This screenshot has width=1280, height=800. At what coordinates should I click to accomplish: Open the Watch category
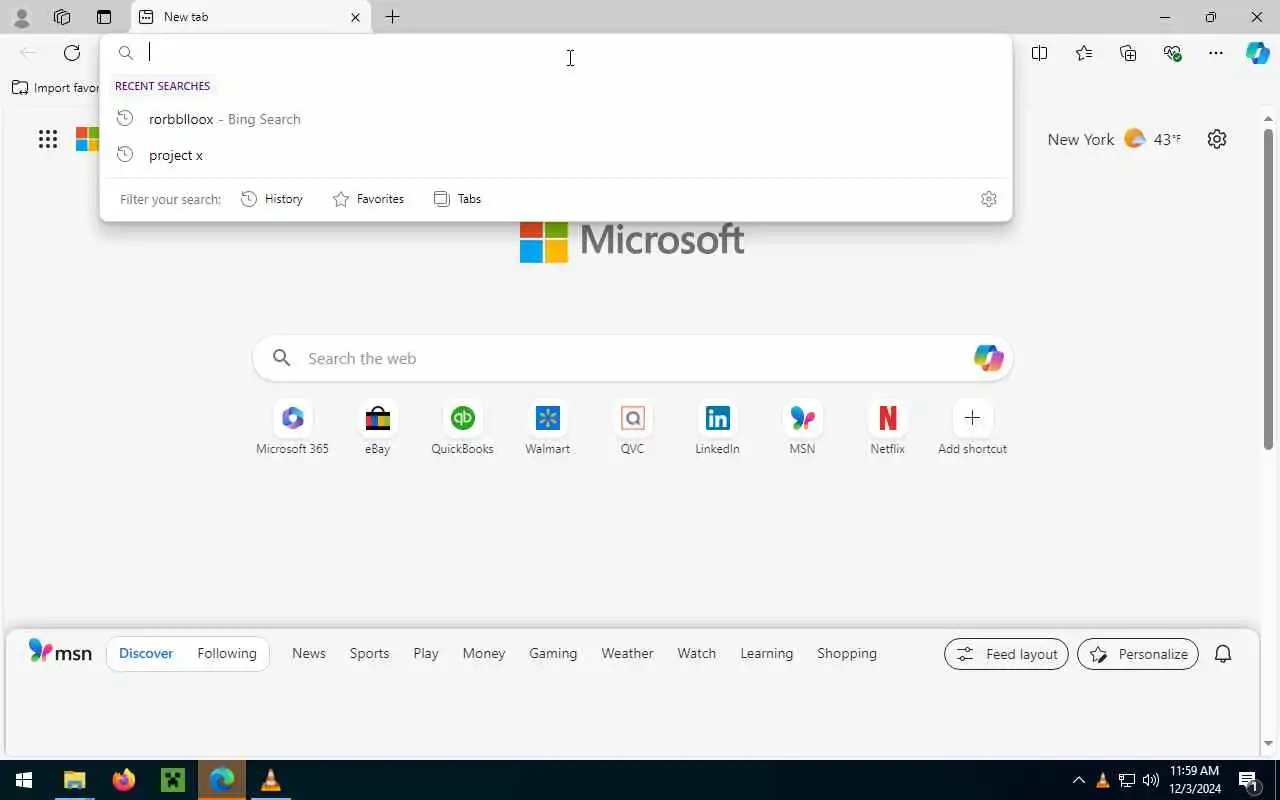[697, 653]
